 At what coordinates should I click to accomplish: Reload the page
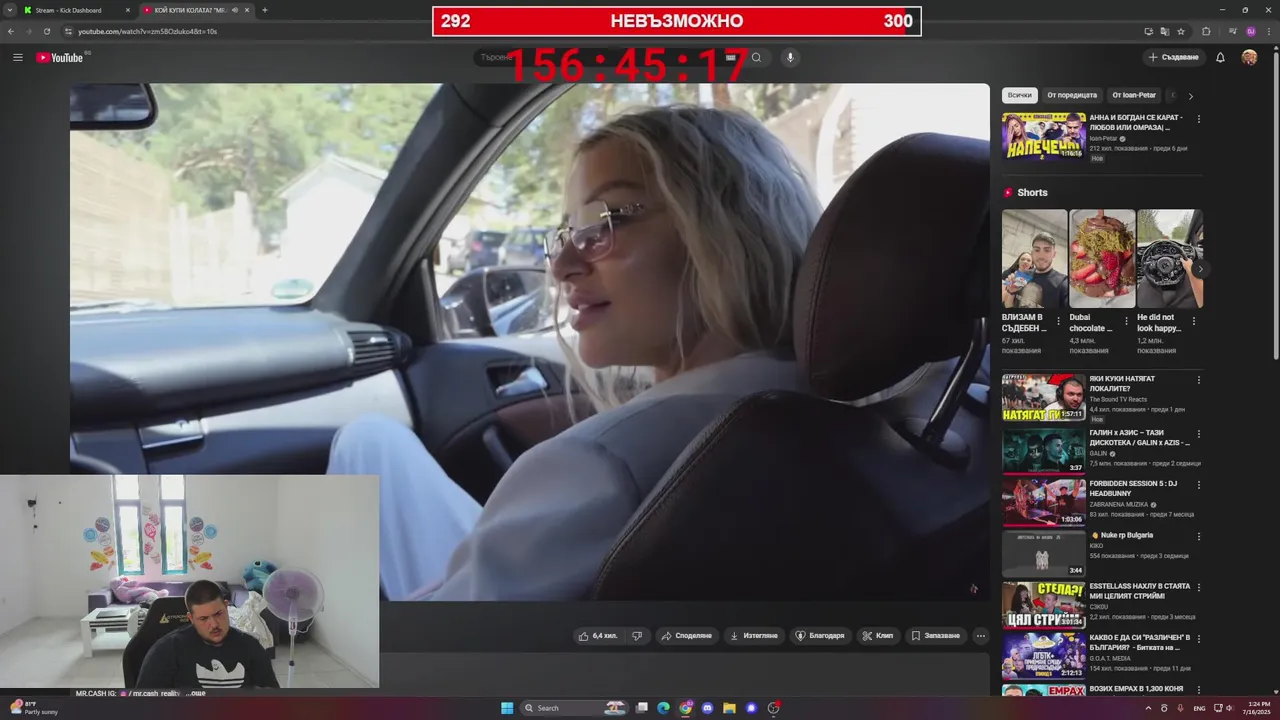pyautogui.click(x=46, y=31)
